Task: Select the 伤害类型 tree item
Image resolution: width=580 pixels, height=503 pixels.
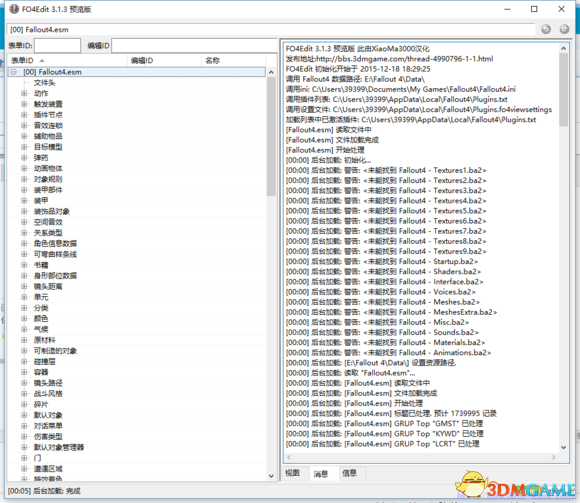Action: coord(48,436)
